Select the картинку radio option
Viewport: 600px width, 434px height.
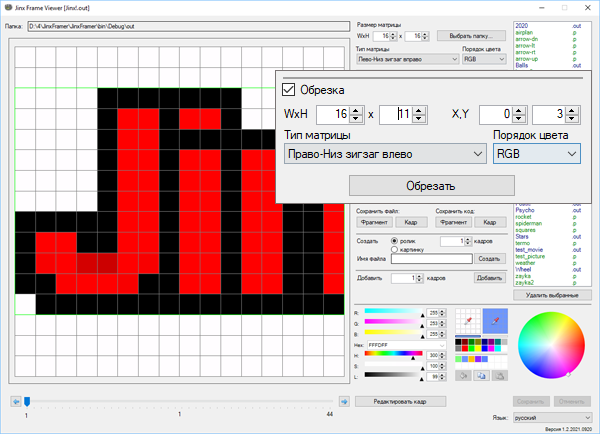coord(394,250)
